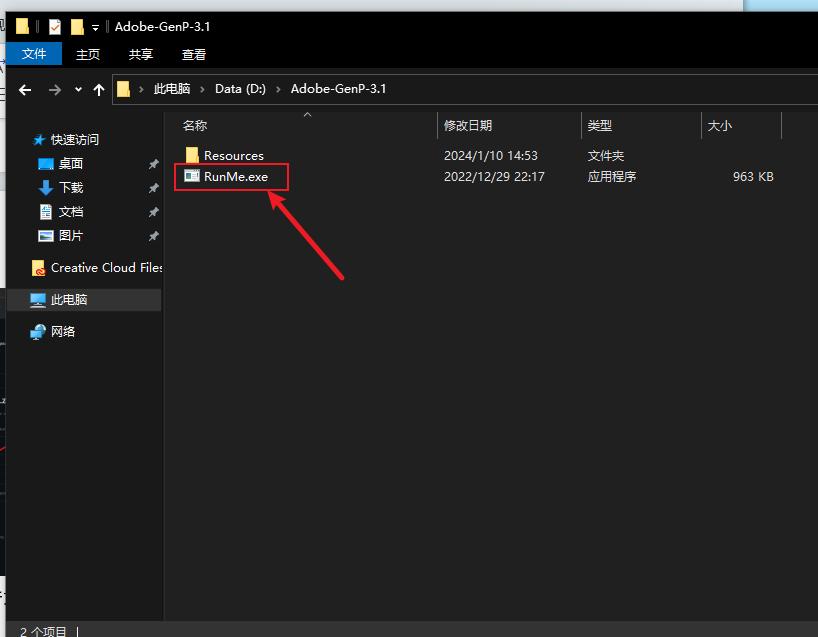This screenshot has height=637, width=818.
Task: Open Creative Cloud Files in navigation pane
Action: (106, 268)
